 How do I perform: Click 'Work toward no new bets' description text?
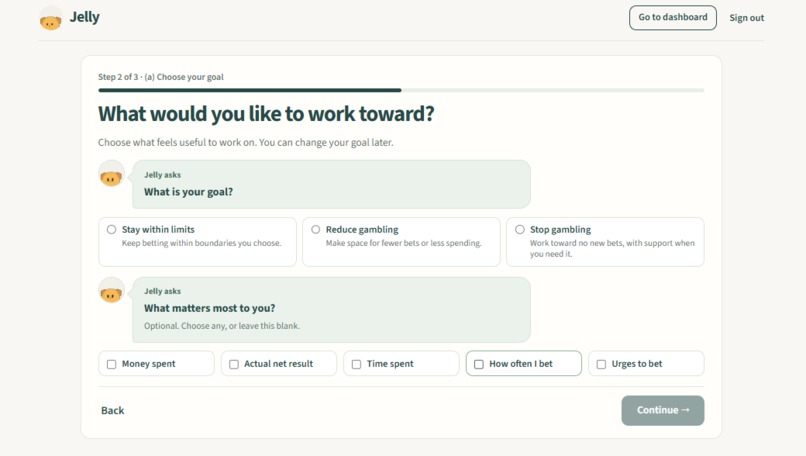coord(612,248)
